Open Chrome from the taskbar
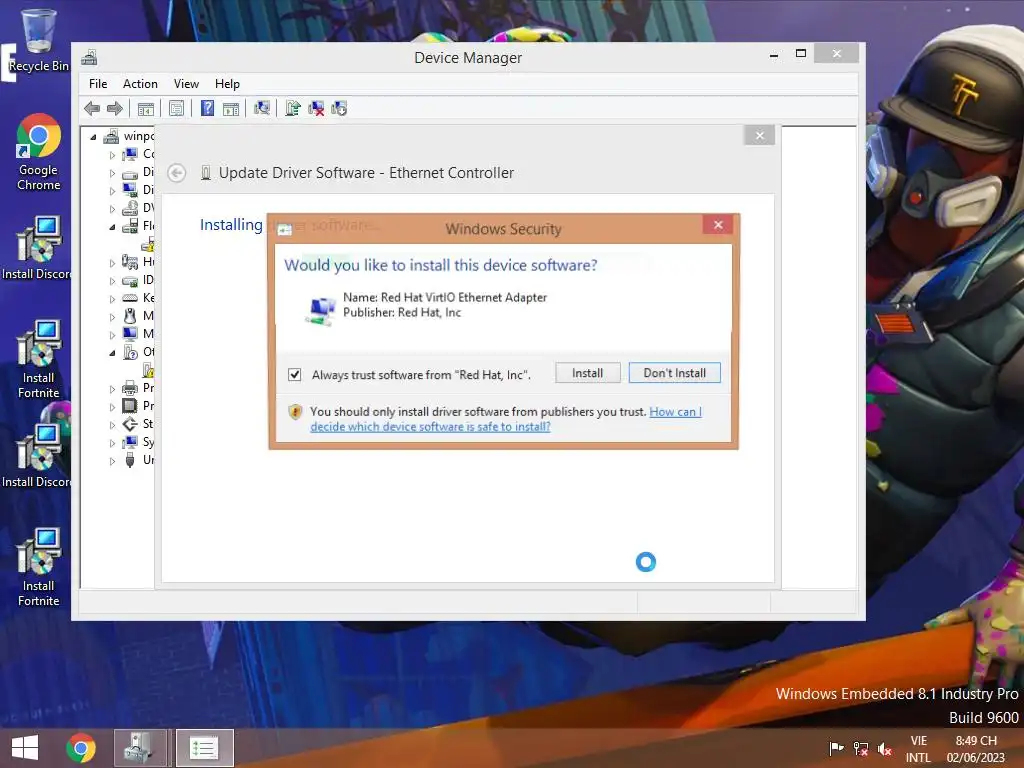Viewport: 1024px width, 768px height. coord(81,748)
